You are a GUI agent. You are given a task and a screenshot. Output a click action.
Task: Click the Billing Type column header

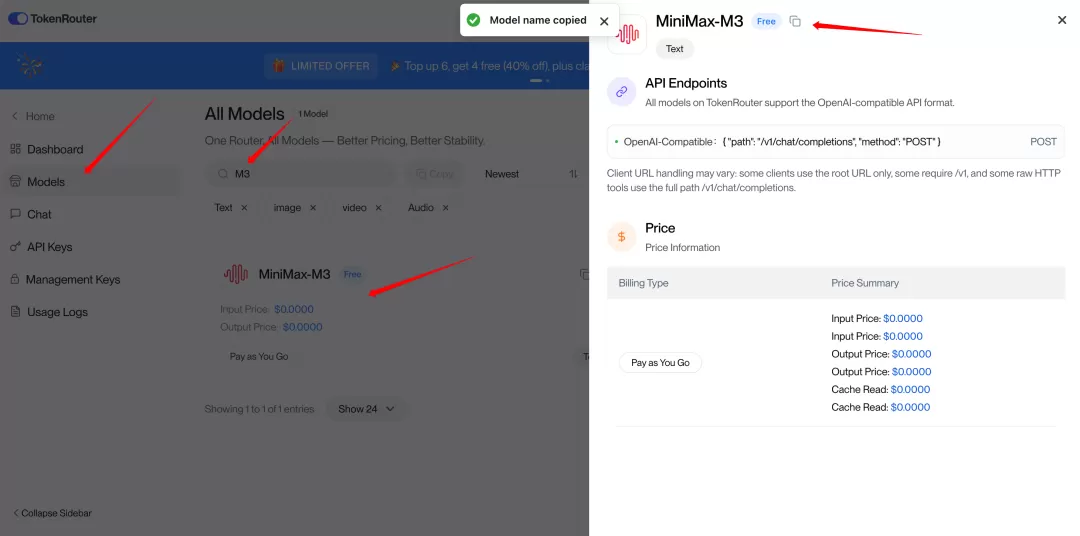point(643,283)
